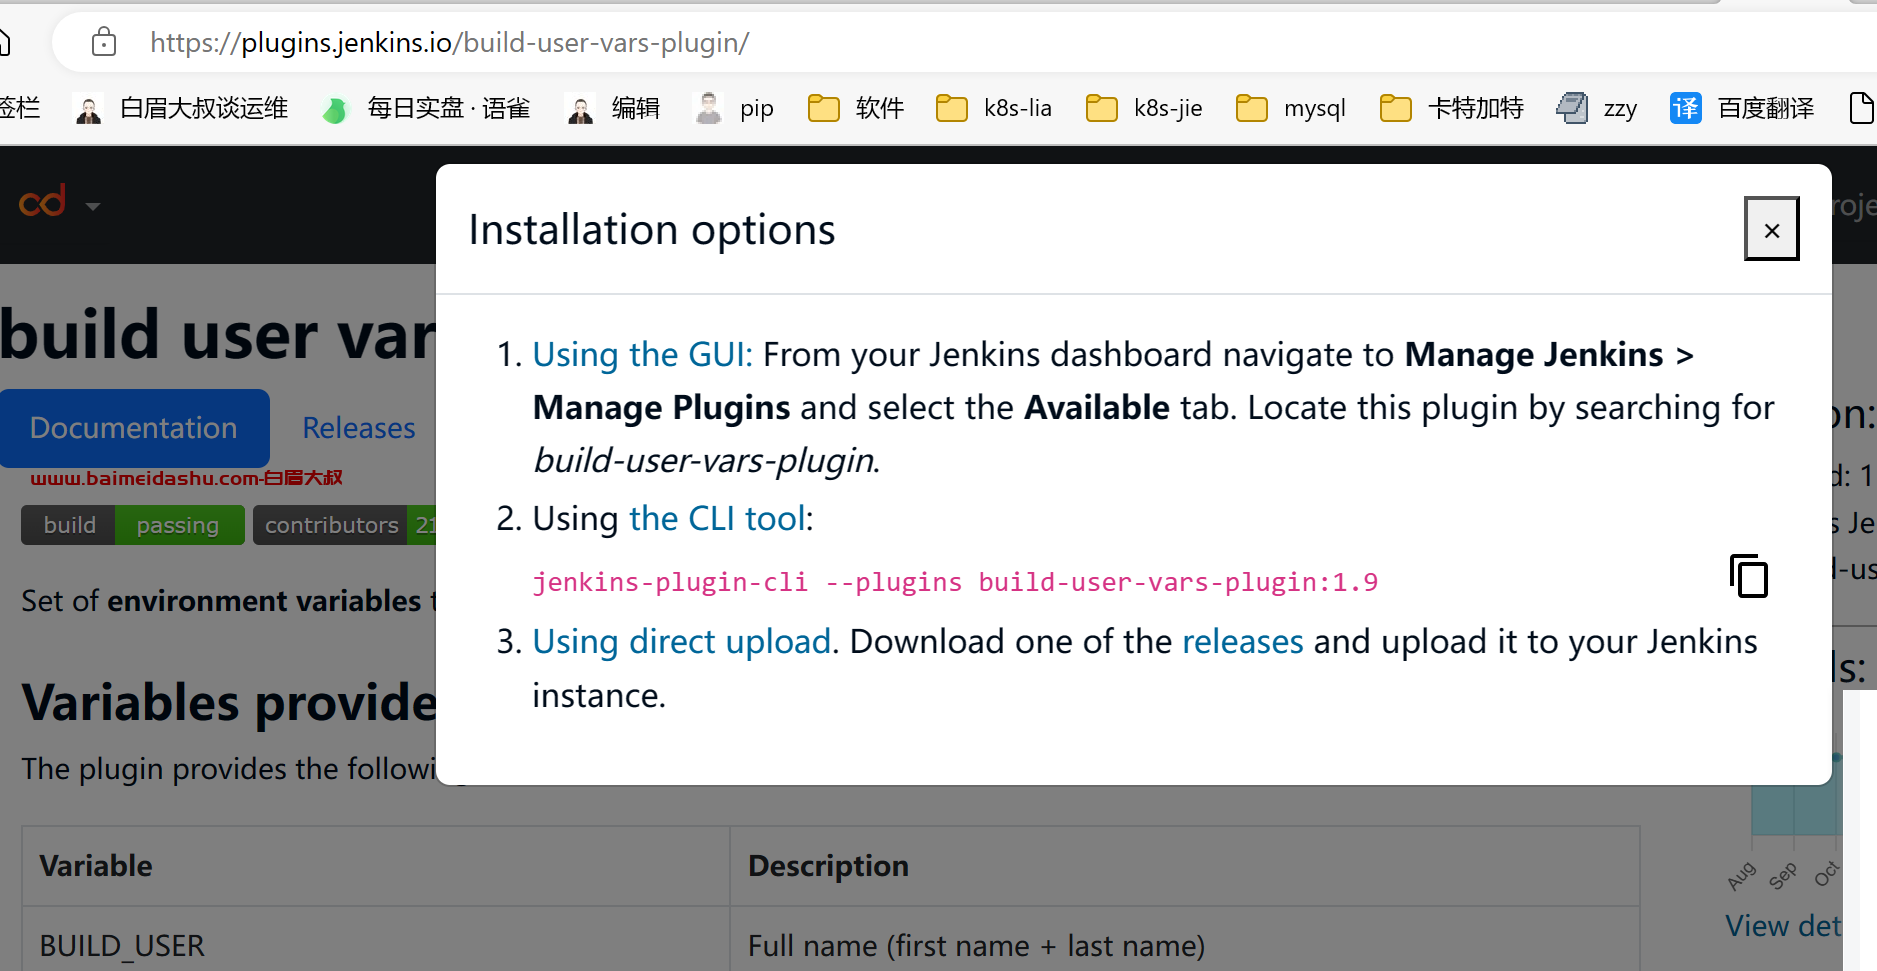Open 'the CLI tool' link

point(718,518)
